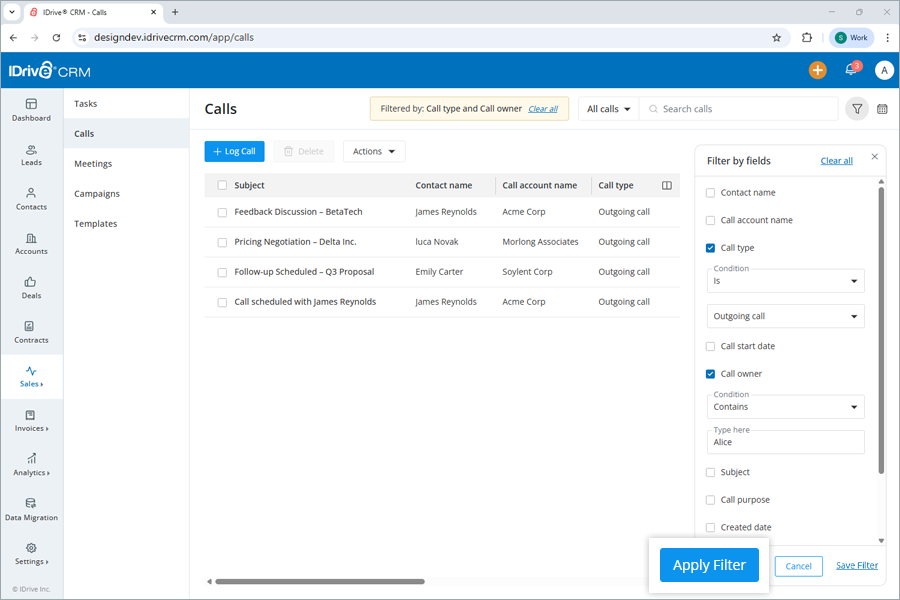Click the orange plus quick-create button
Viewport: 900px width, 600px height.
(x=817, y=70)
